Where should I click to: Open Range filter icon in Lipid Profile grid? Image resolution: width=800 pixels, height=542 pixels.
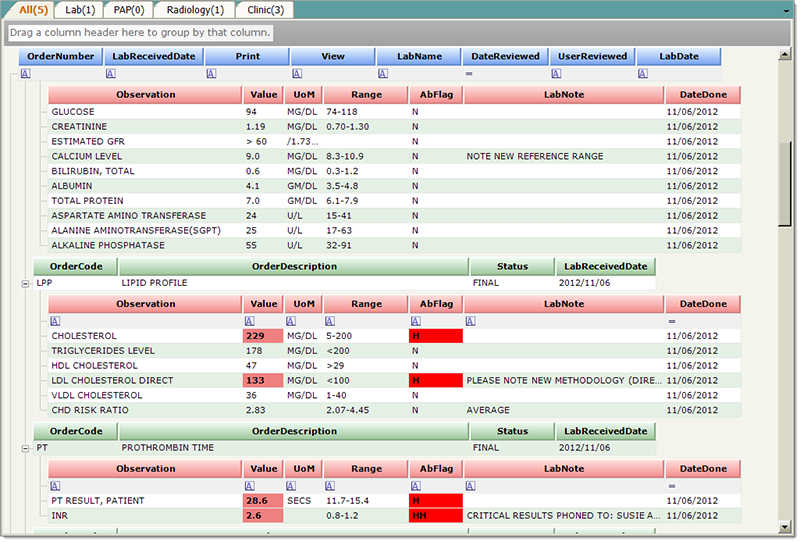330,321
